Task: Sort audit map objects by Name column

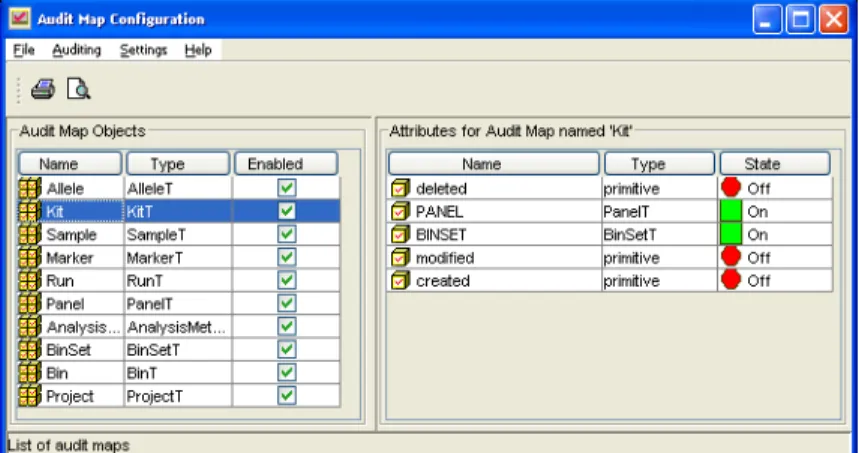Action: click(70, 164)
